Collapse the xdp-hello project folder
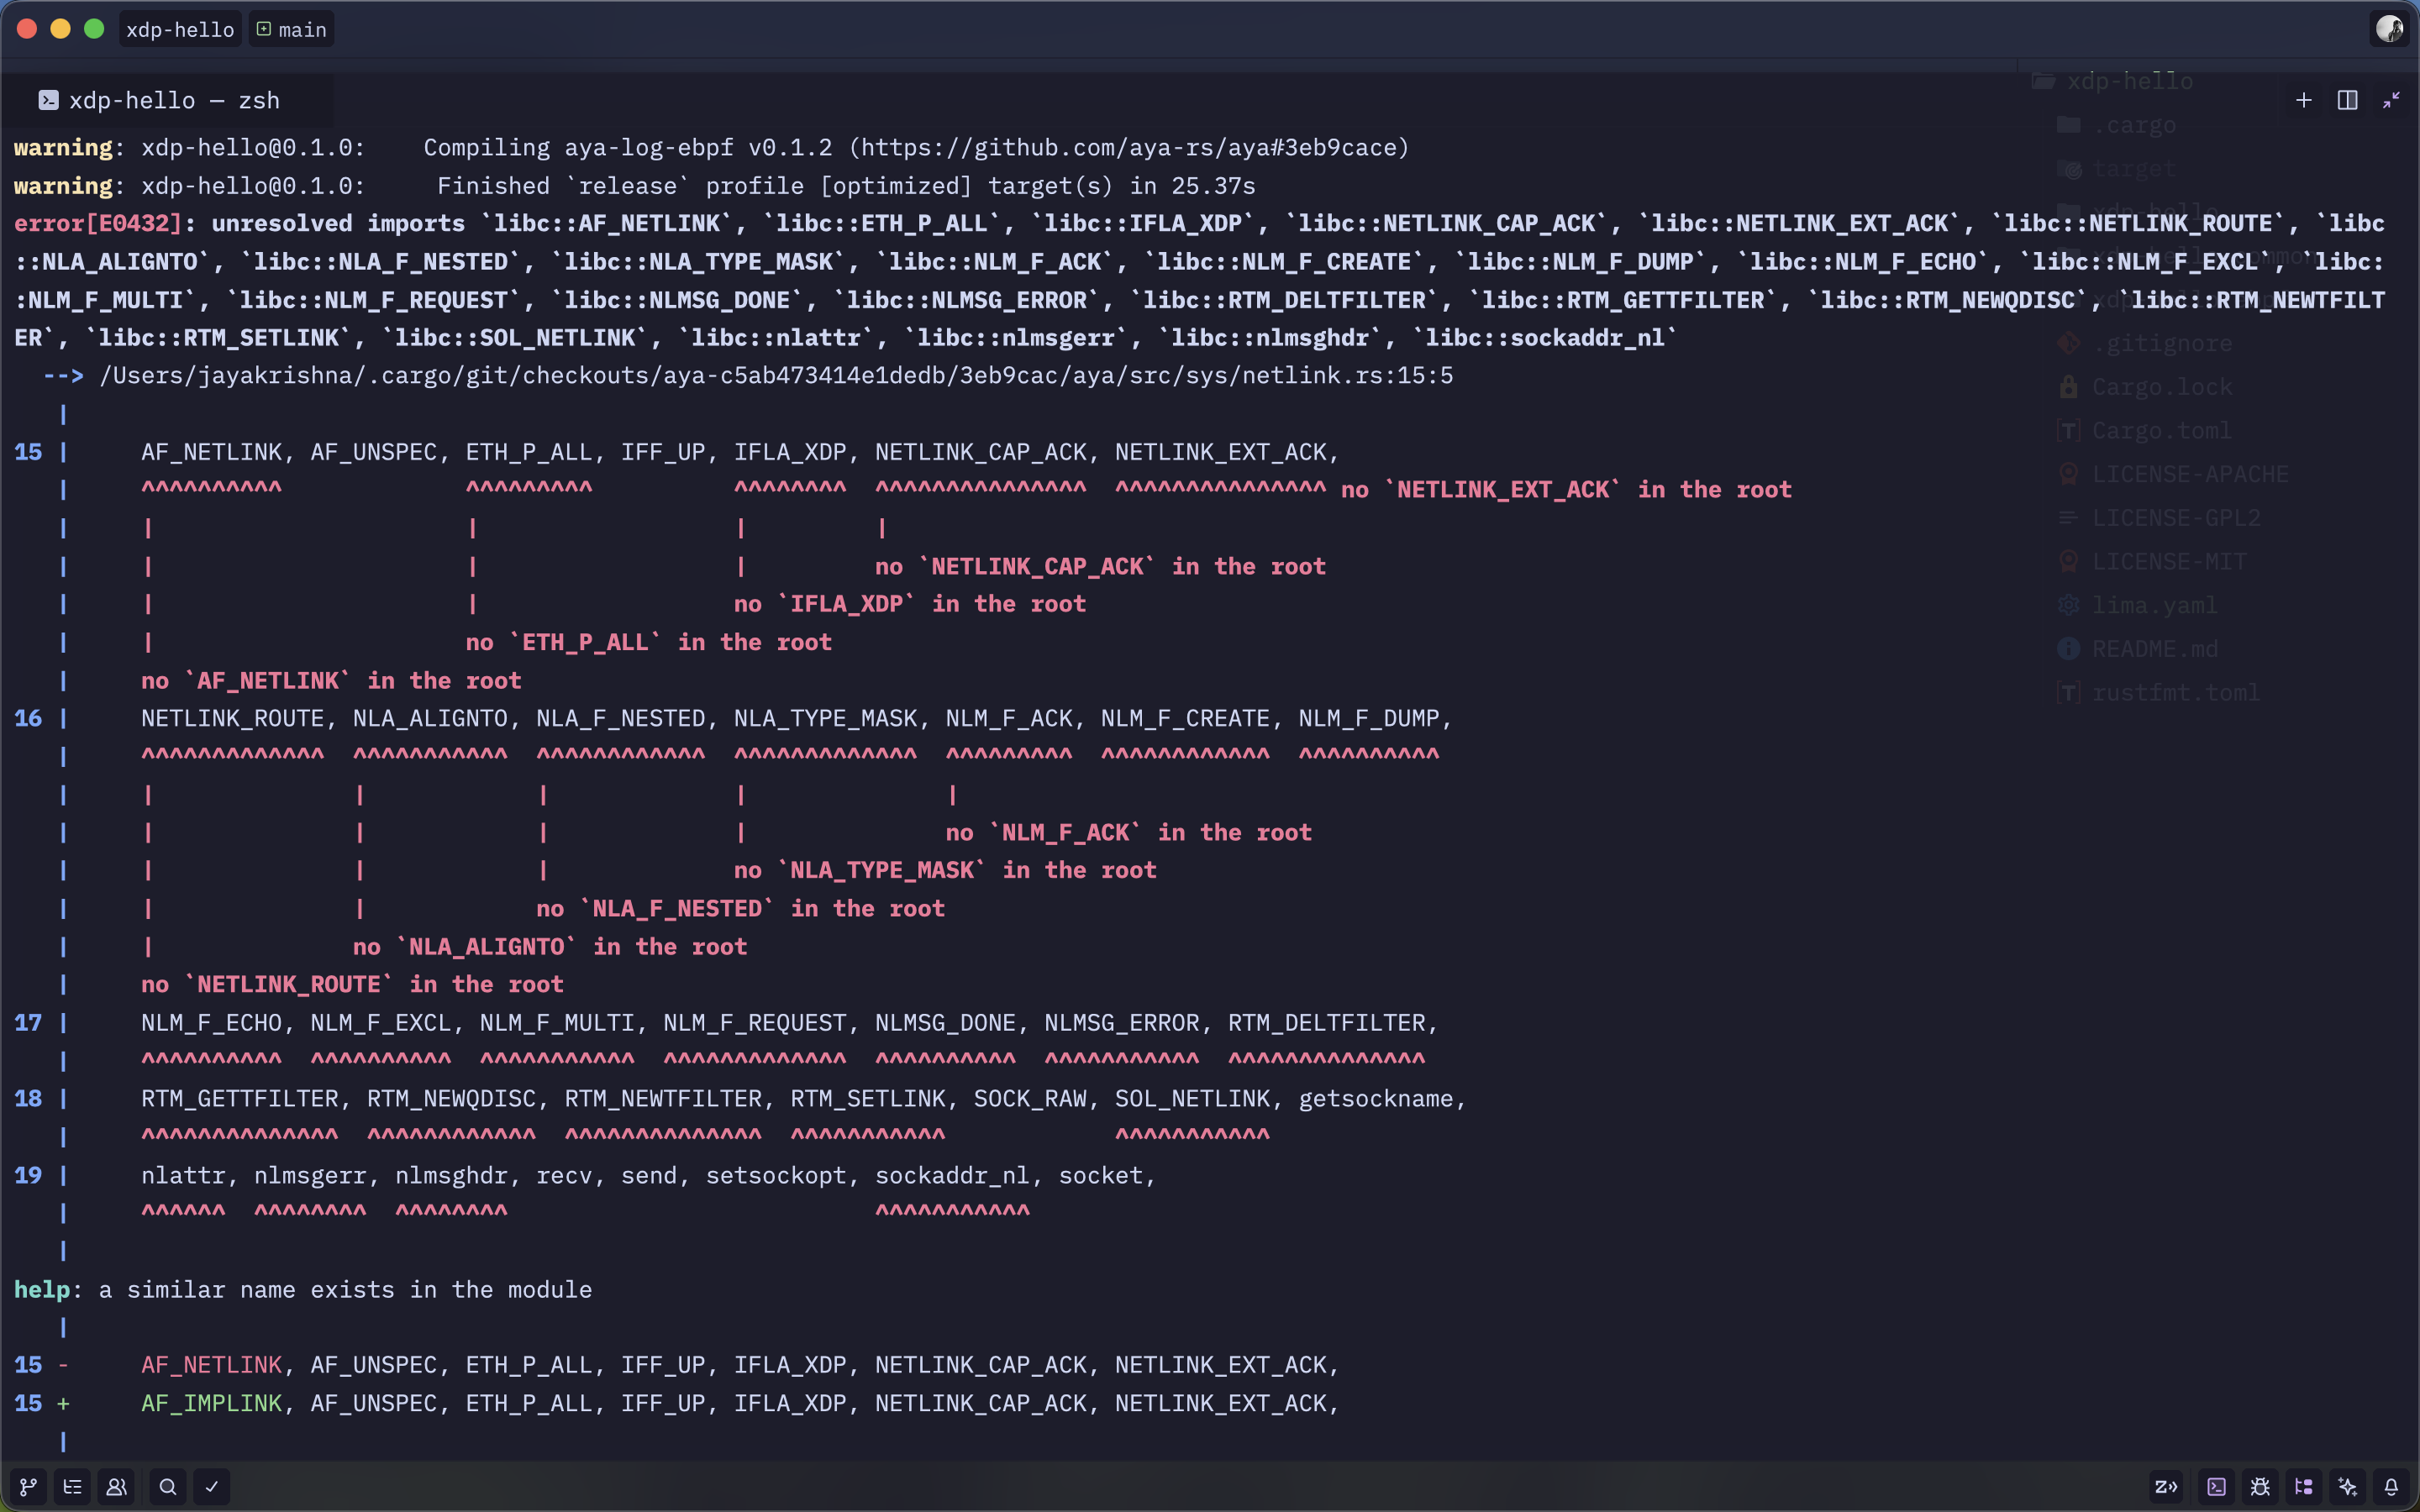The image size is (2420, 1512). point(2130,80)
